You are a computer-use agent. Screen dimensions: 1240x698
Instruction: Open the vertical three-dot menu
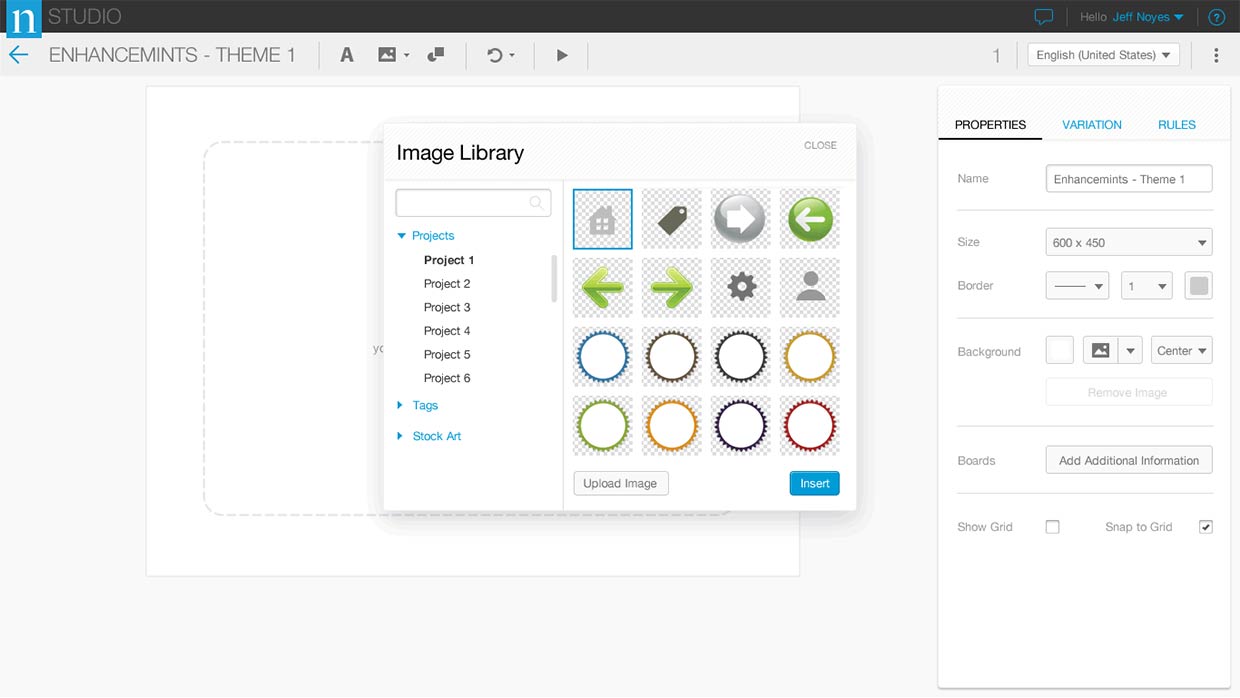[1216, 55]
